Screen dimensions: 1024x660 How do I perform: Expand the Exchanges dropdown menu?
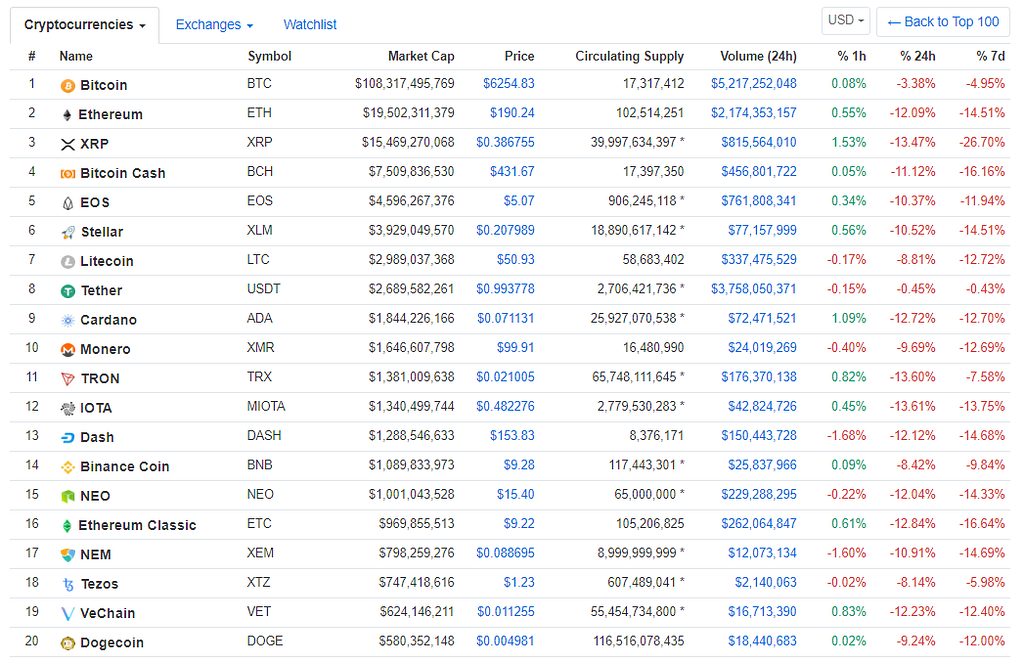(214, 25)
